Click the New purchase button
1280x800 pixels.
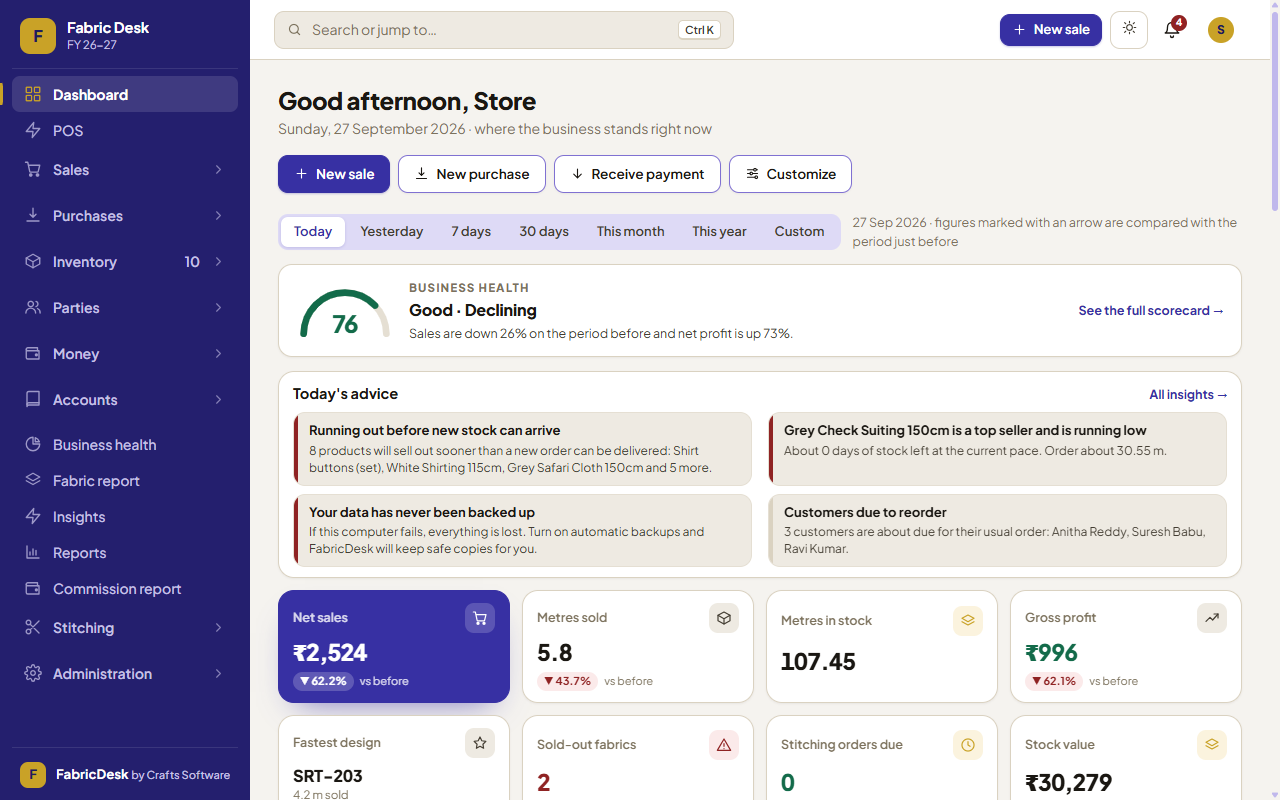pos(472,174)
